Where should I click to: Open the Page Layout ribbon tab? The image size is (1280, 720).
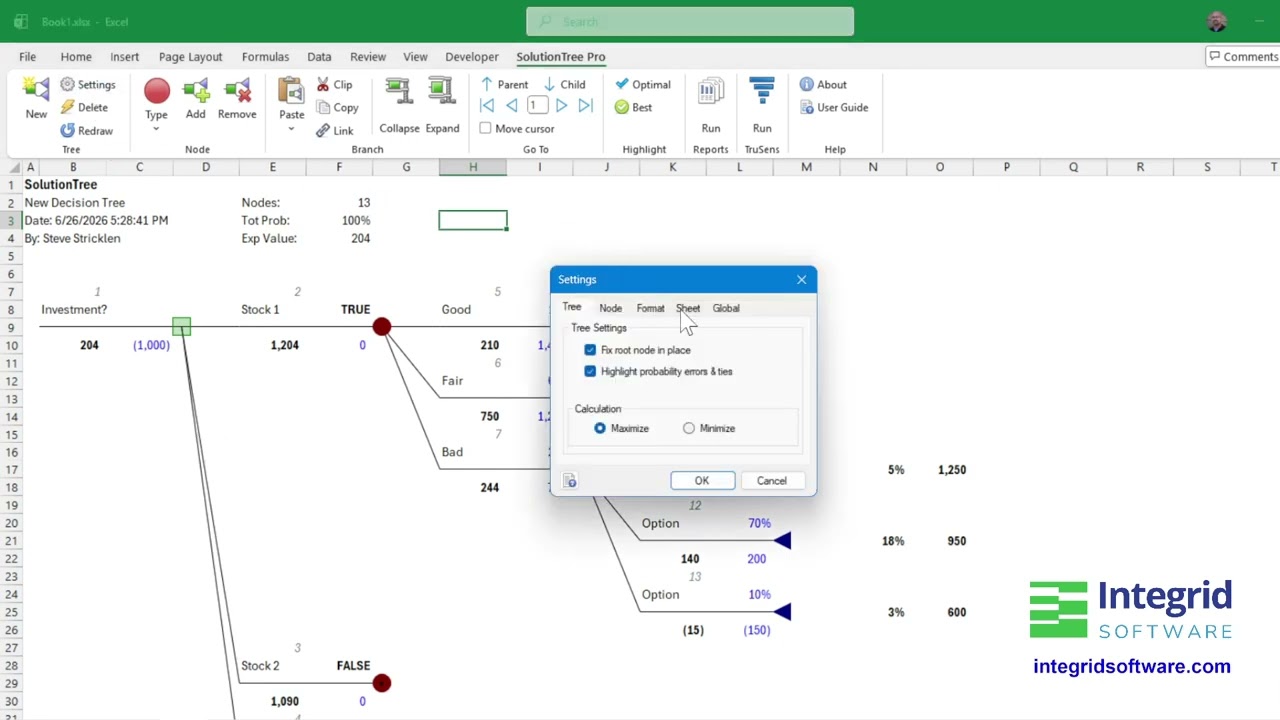click(190, 57)
